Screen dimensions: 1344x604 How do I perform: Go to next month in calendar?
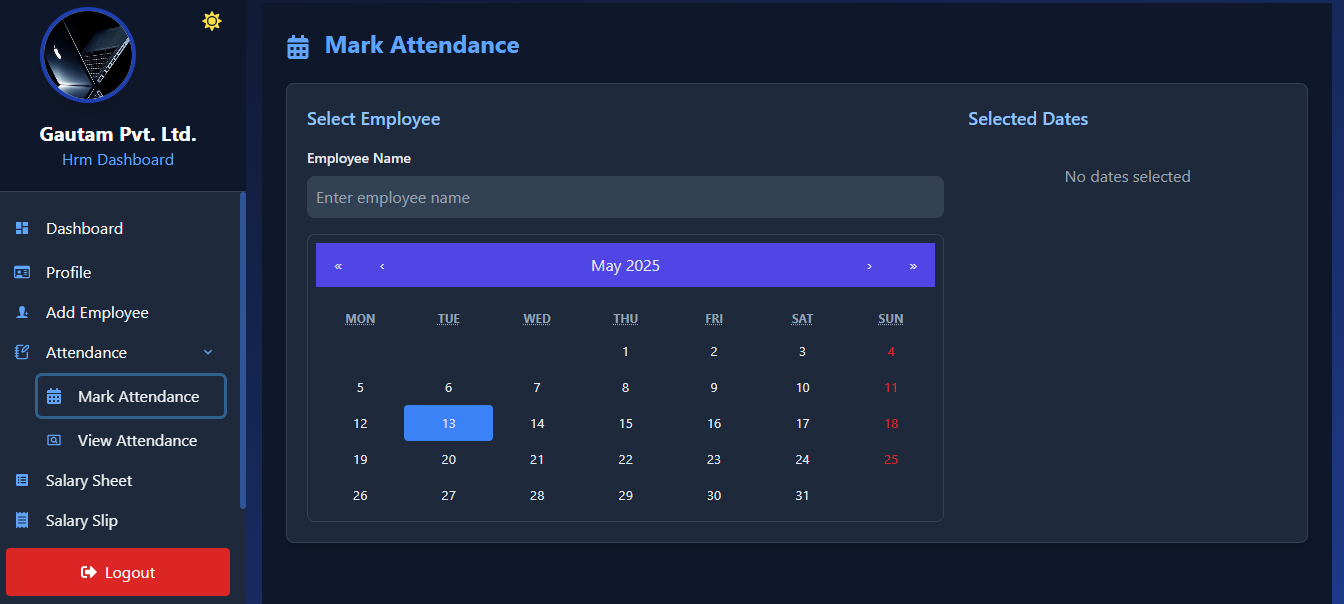coord(869,266)
